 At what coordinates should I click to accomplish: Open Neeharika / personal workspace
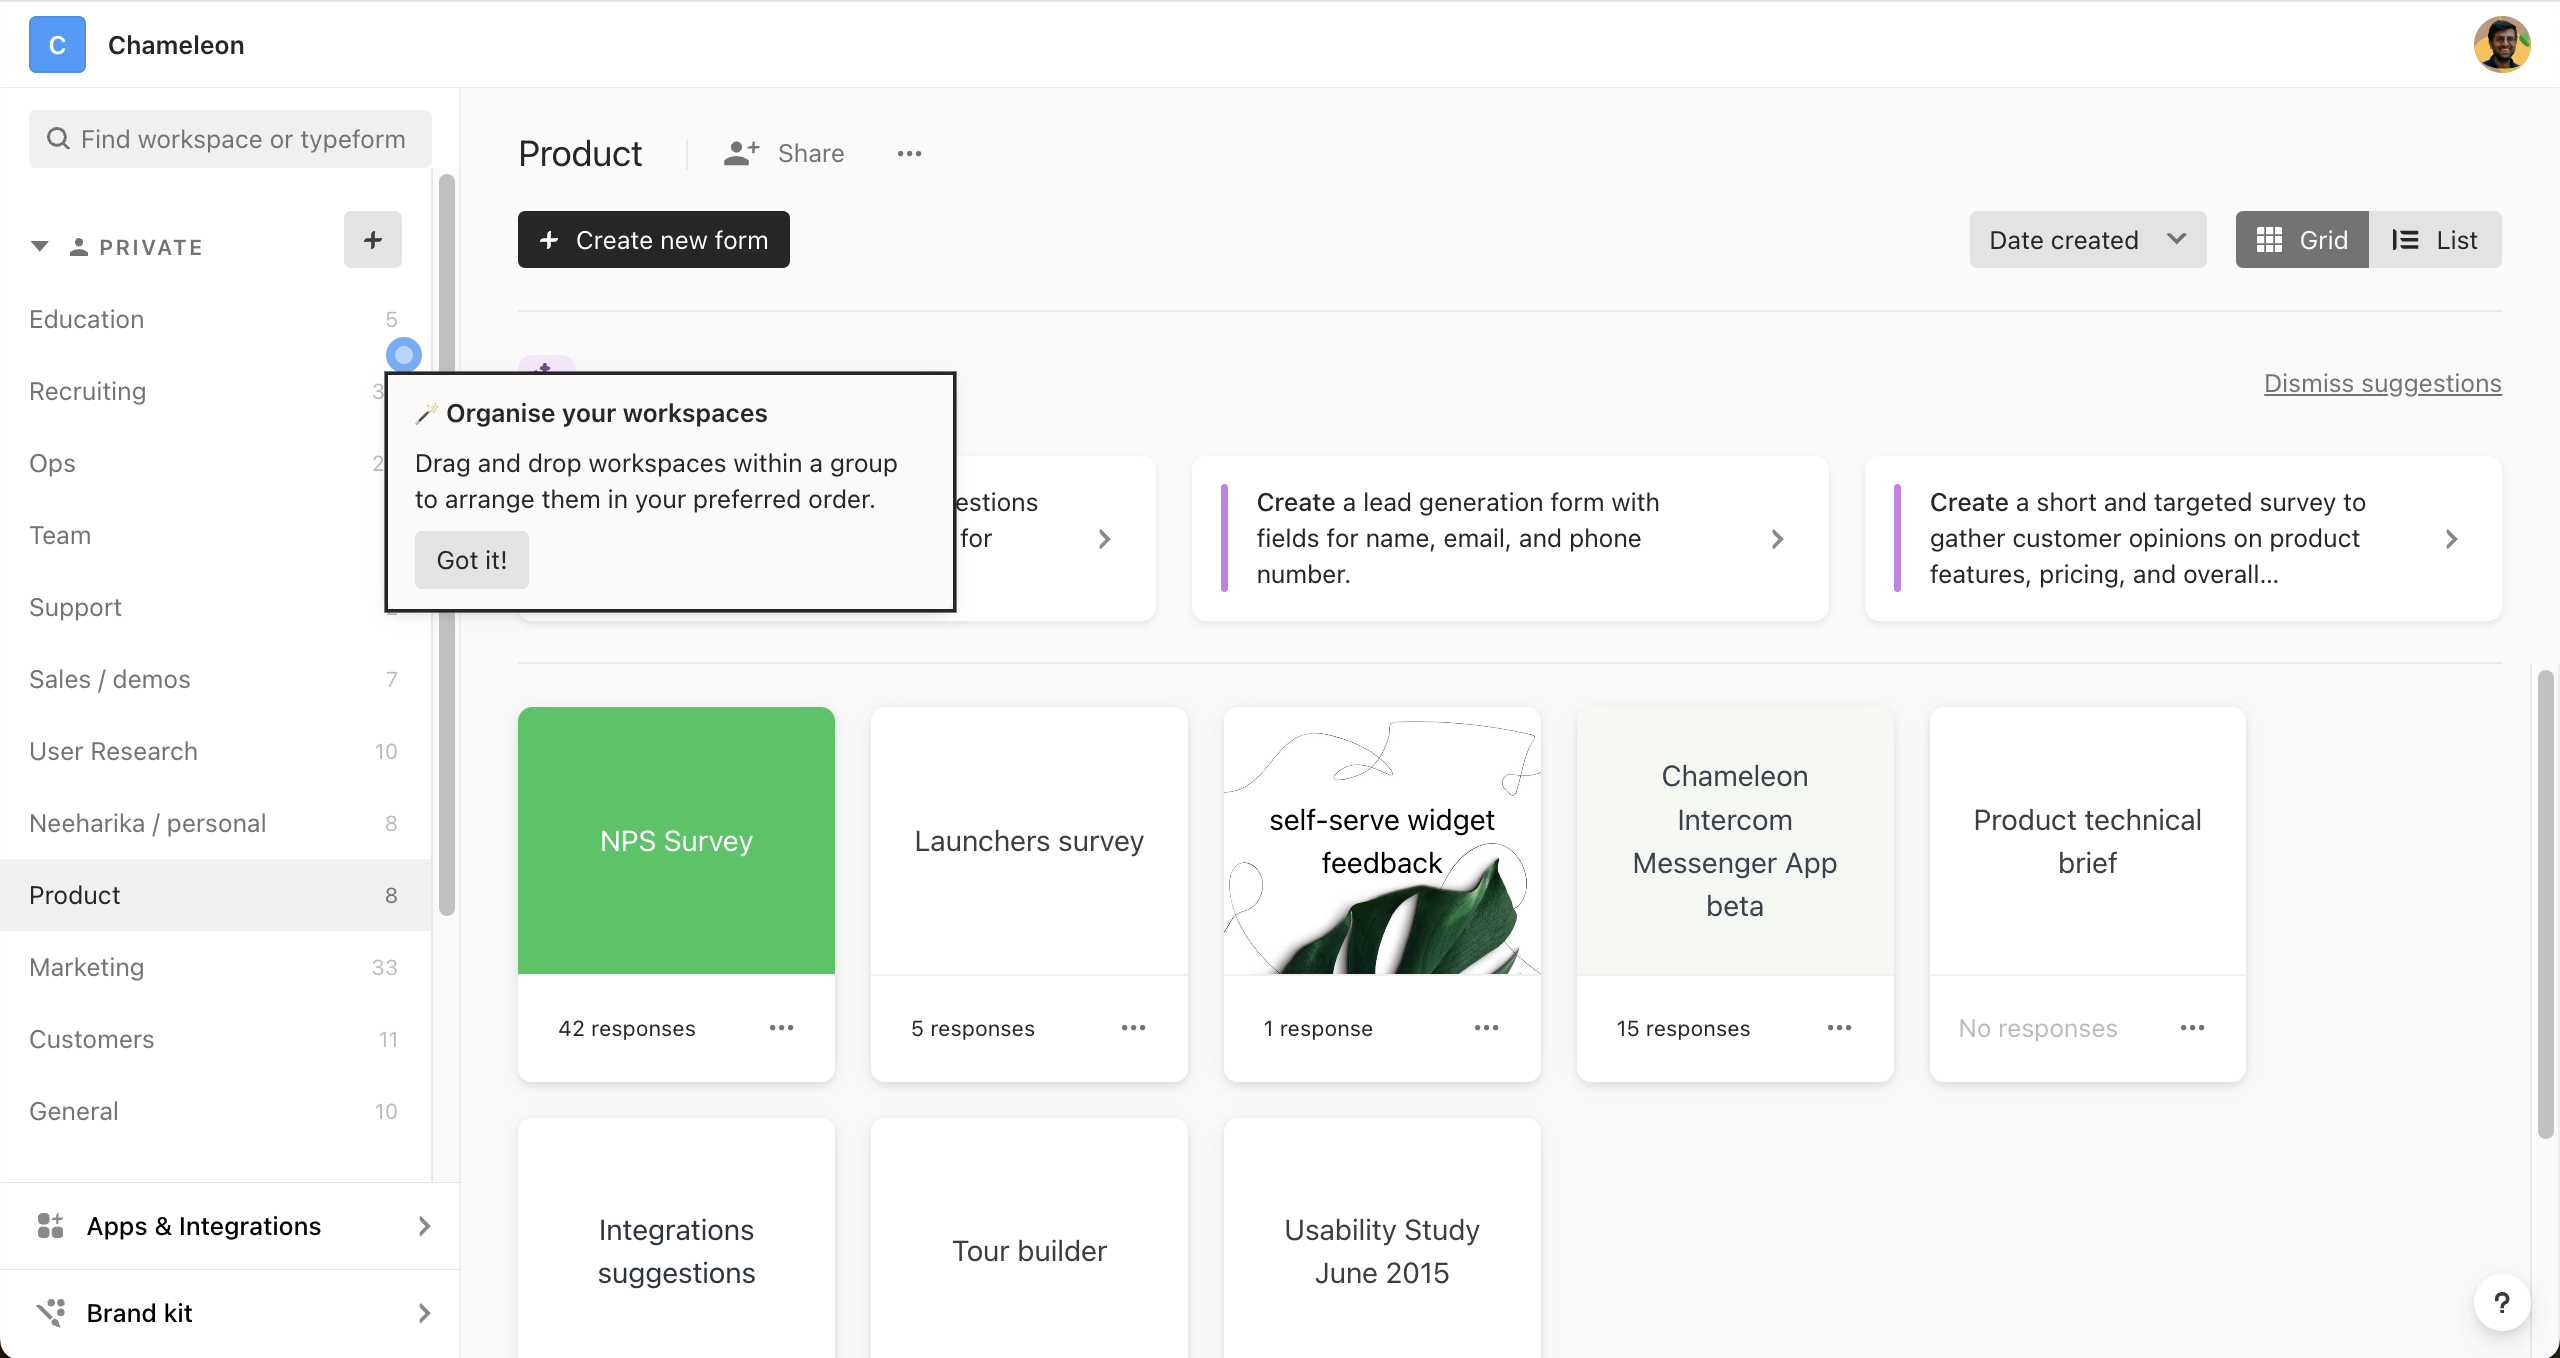(215, 823)
